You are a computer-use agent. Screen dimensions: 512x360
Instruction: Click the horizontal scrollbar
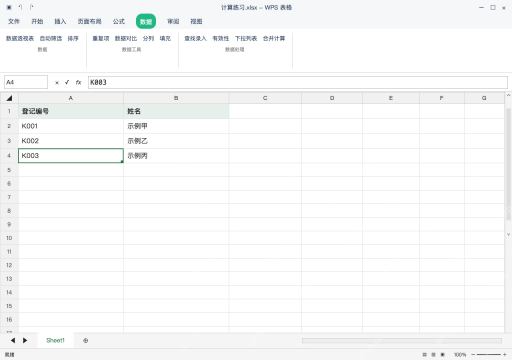pos(402,341)
